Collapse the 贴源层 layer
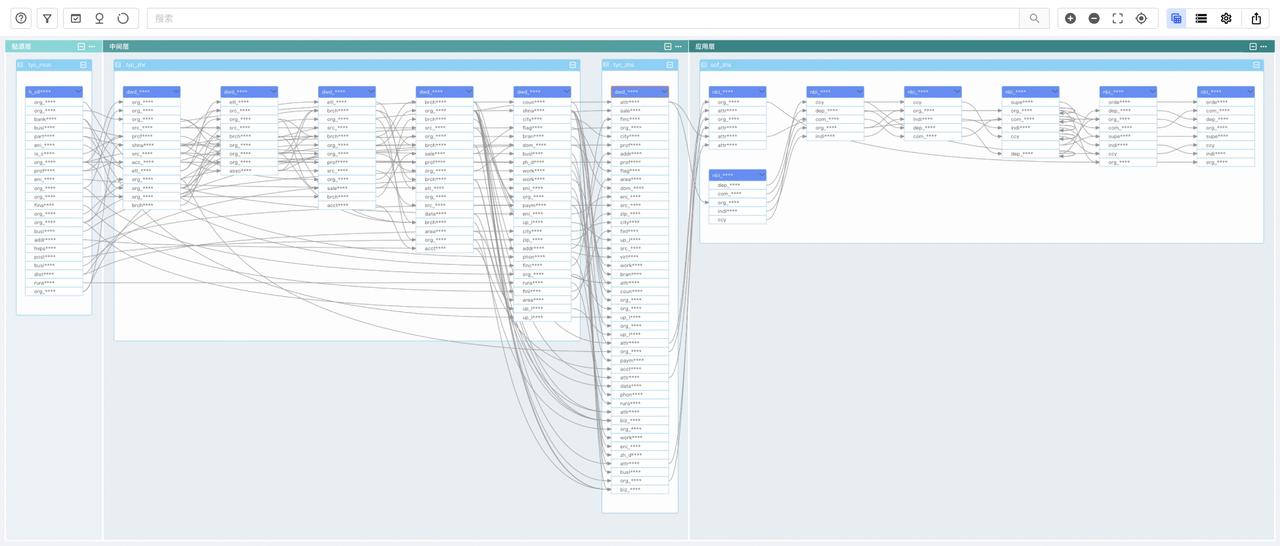Viewport: 1280px width, 546px height. click(x=81, y=46)
